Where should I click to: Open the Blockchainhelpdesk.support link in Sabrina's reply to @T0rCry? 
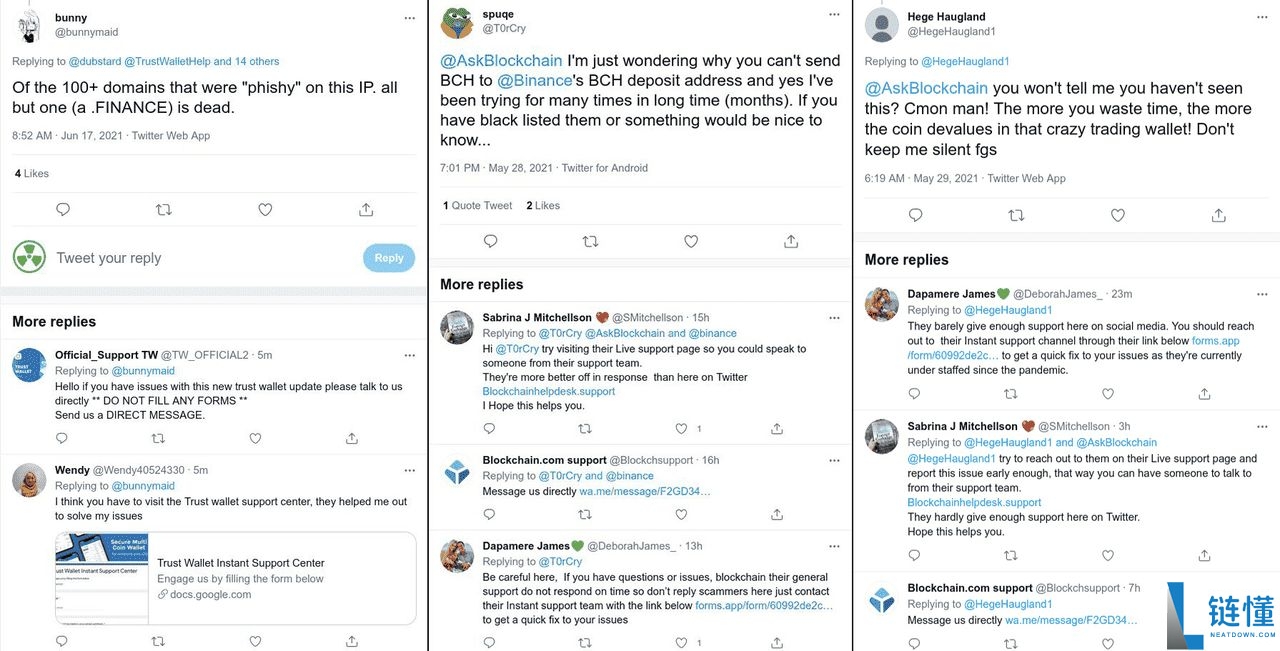tap(548, 392)
